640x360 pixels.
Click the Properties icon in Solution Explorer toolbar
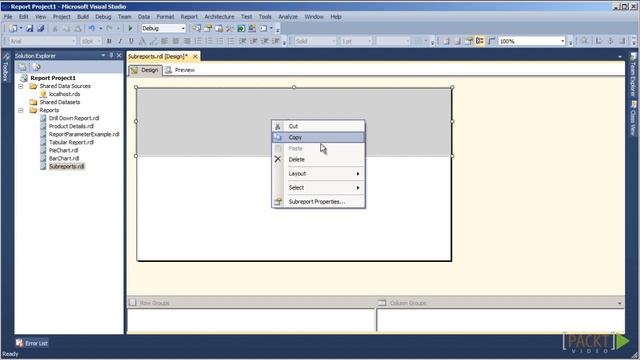pyautogui.click(x=22, y=67)
